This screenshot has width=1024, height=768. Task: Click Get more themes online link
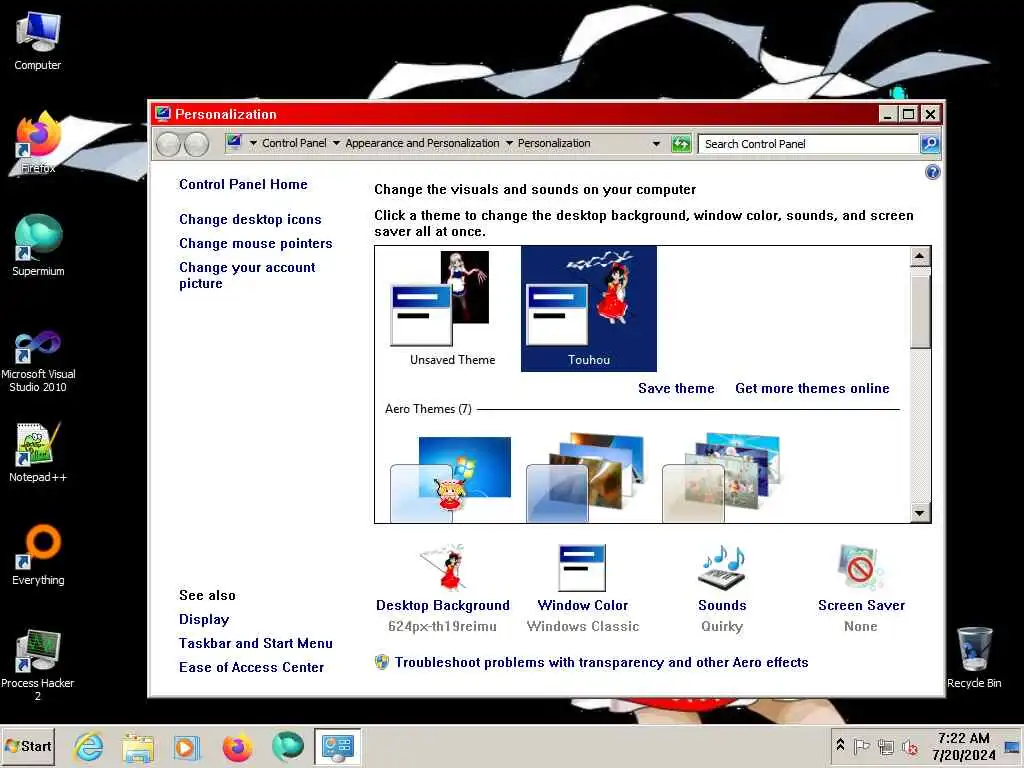[x=812, y=389]
